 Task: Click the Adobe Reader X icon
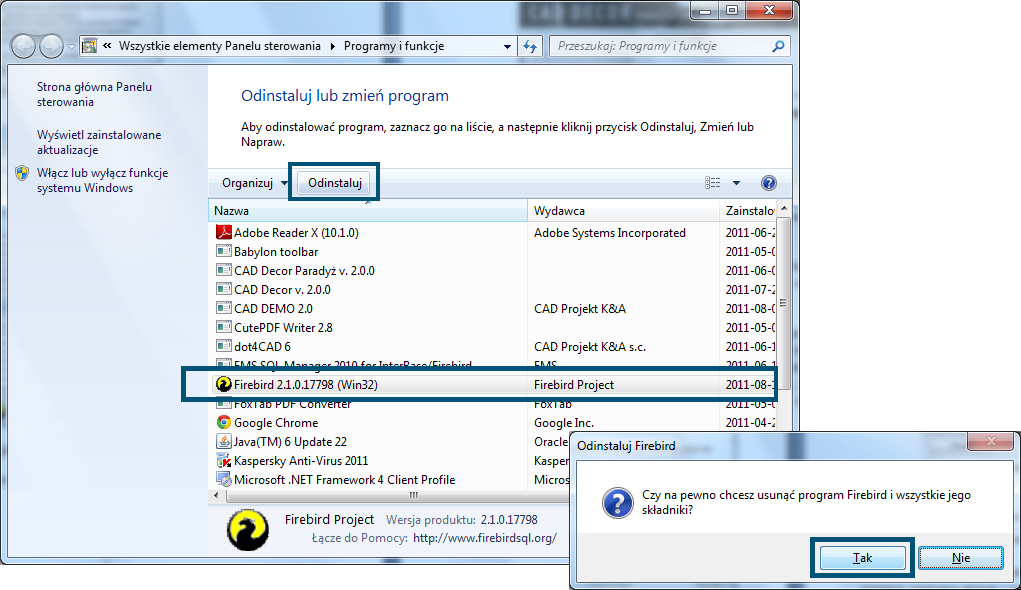pyautogui.click(x=223, y=232)
